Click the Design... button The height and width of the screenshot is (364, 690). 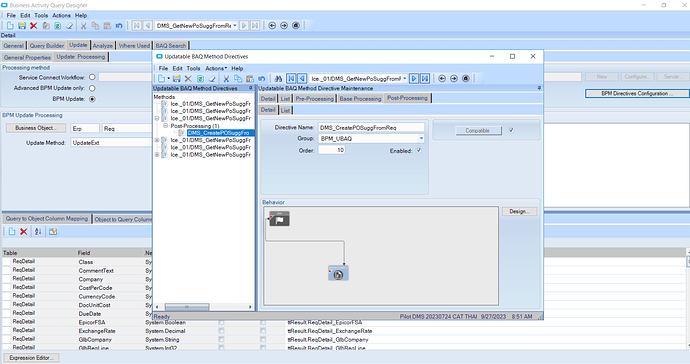click(519, 211)
